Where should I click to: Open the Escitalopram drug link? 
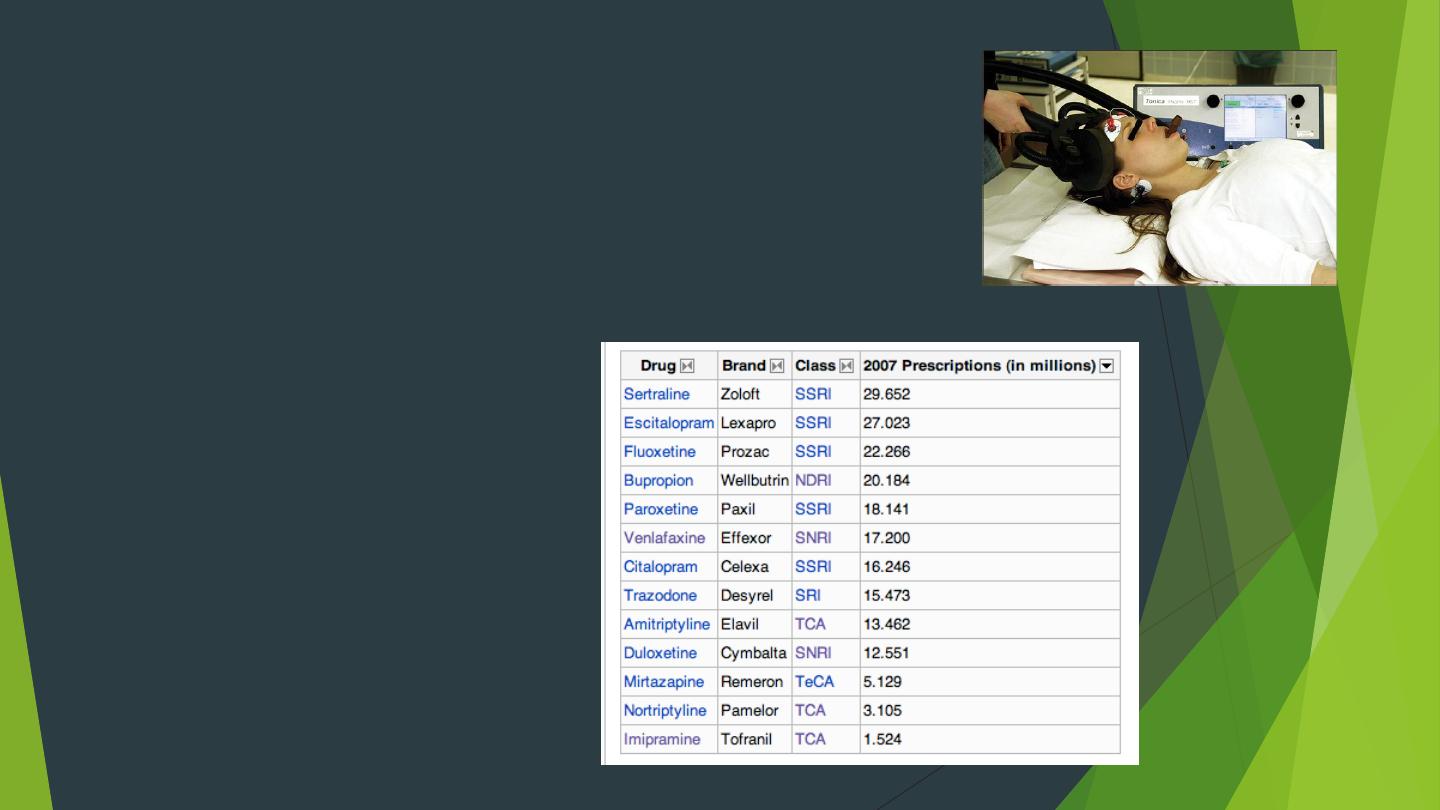click(x=669, y=423)
